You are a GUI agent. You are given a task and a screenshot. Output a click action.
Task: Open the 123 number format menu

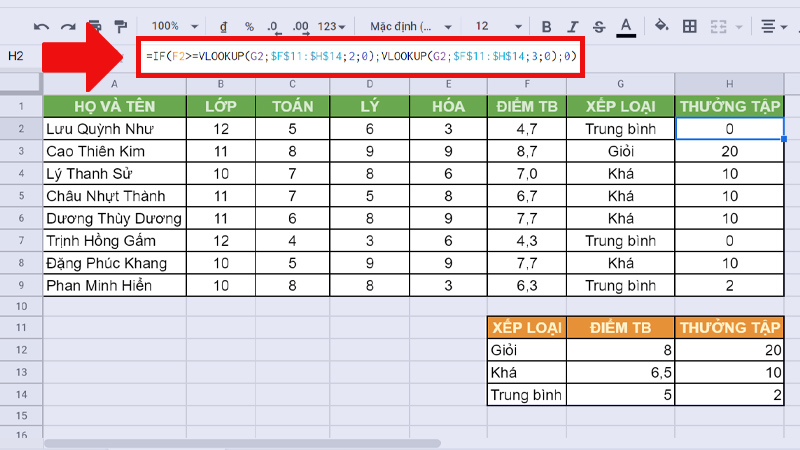click(331, 25)
